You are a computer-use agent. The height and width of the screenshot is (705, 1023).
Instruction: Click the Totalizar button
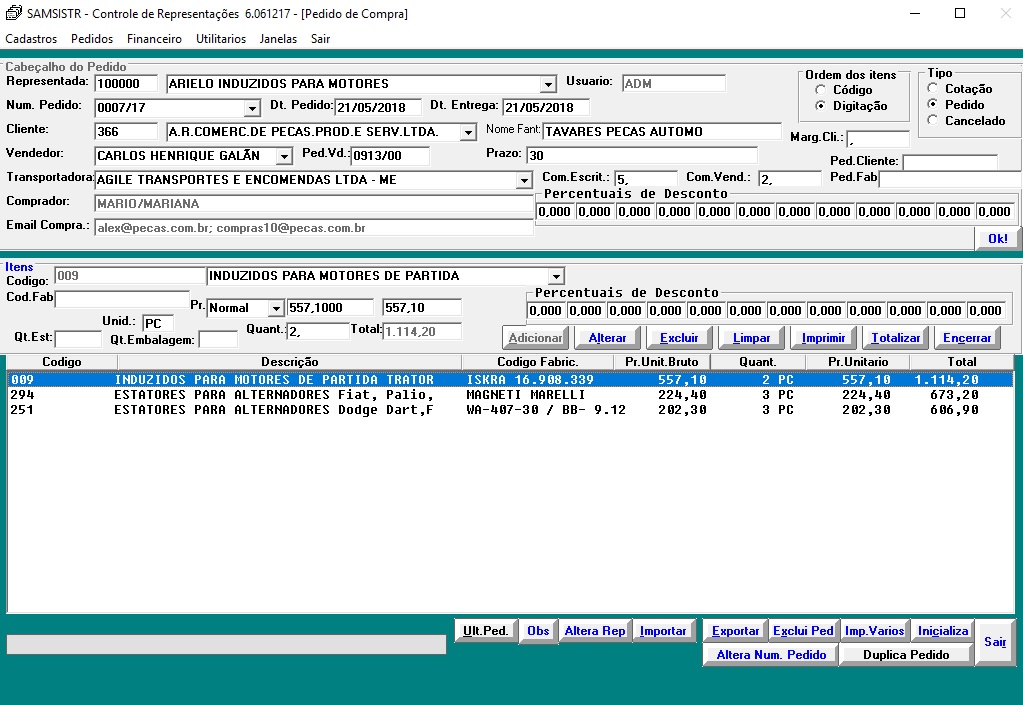[895, 338]
